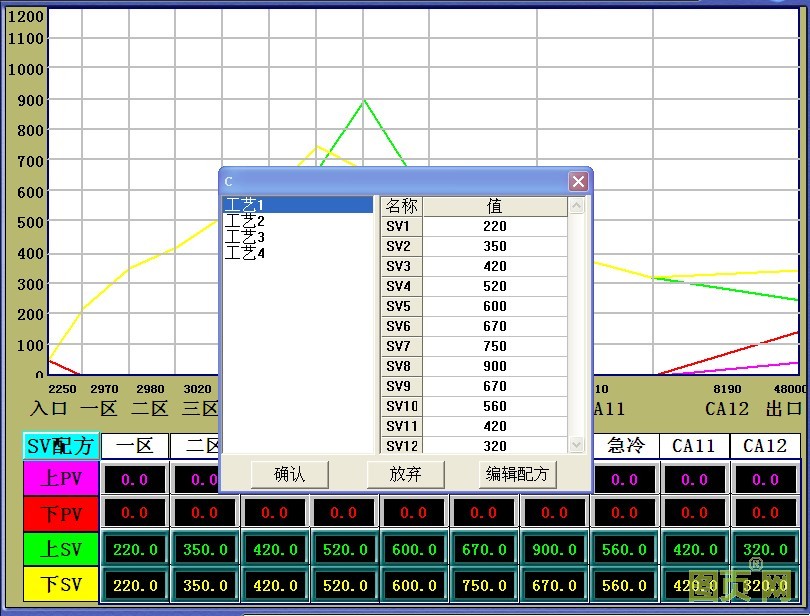The width and height of the screenshot is (810, 616).
Task: Click the red 下PV label
Action: [x=61, y=513]
